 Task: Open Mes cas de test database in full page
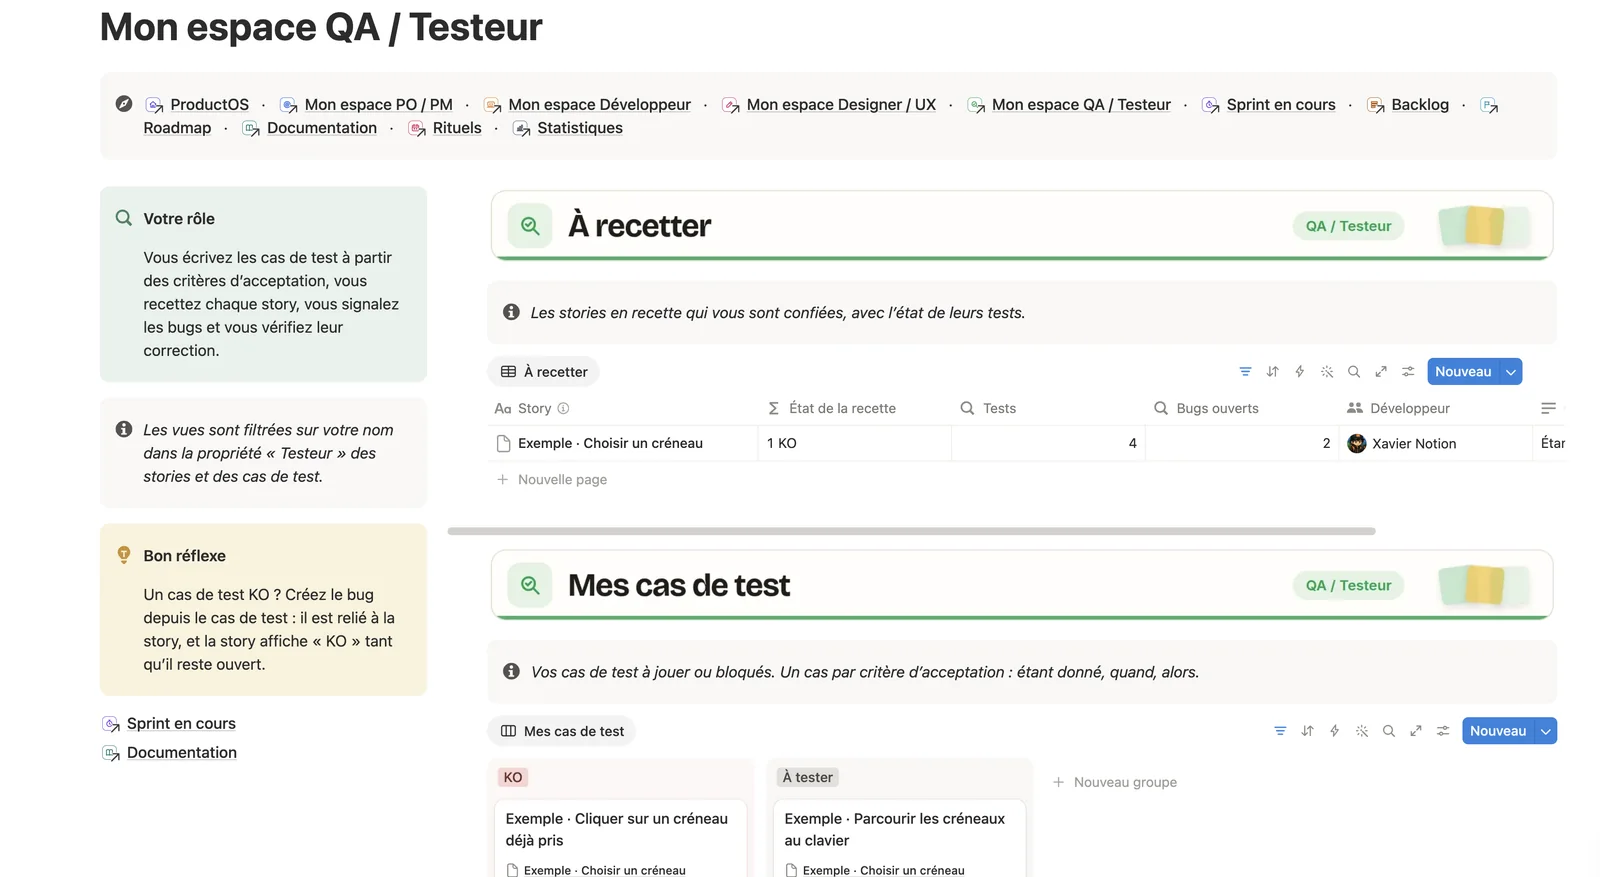(x=1416, y=731)
